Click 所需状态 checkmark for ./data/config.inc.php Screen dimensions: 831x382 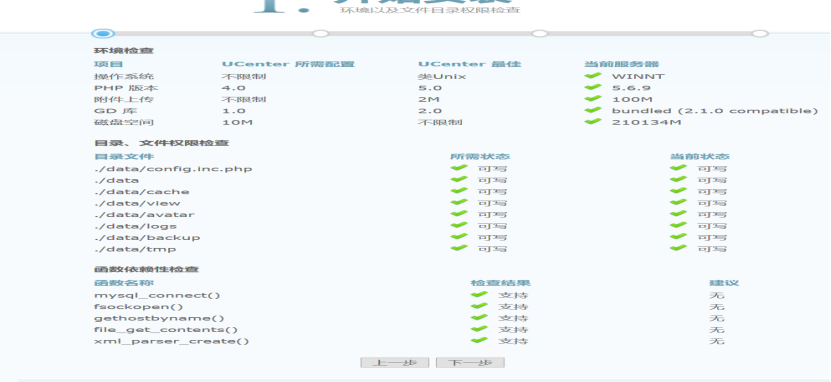[459, 168]
